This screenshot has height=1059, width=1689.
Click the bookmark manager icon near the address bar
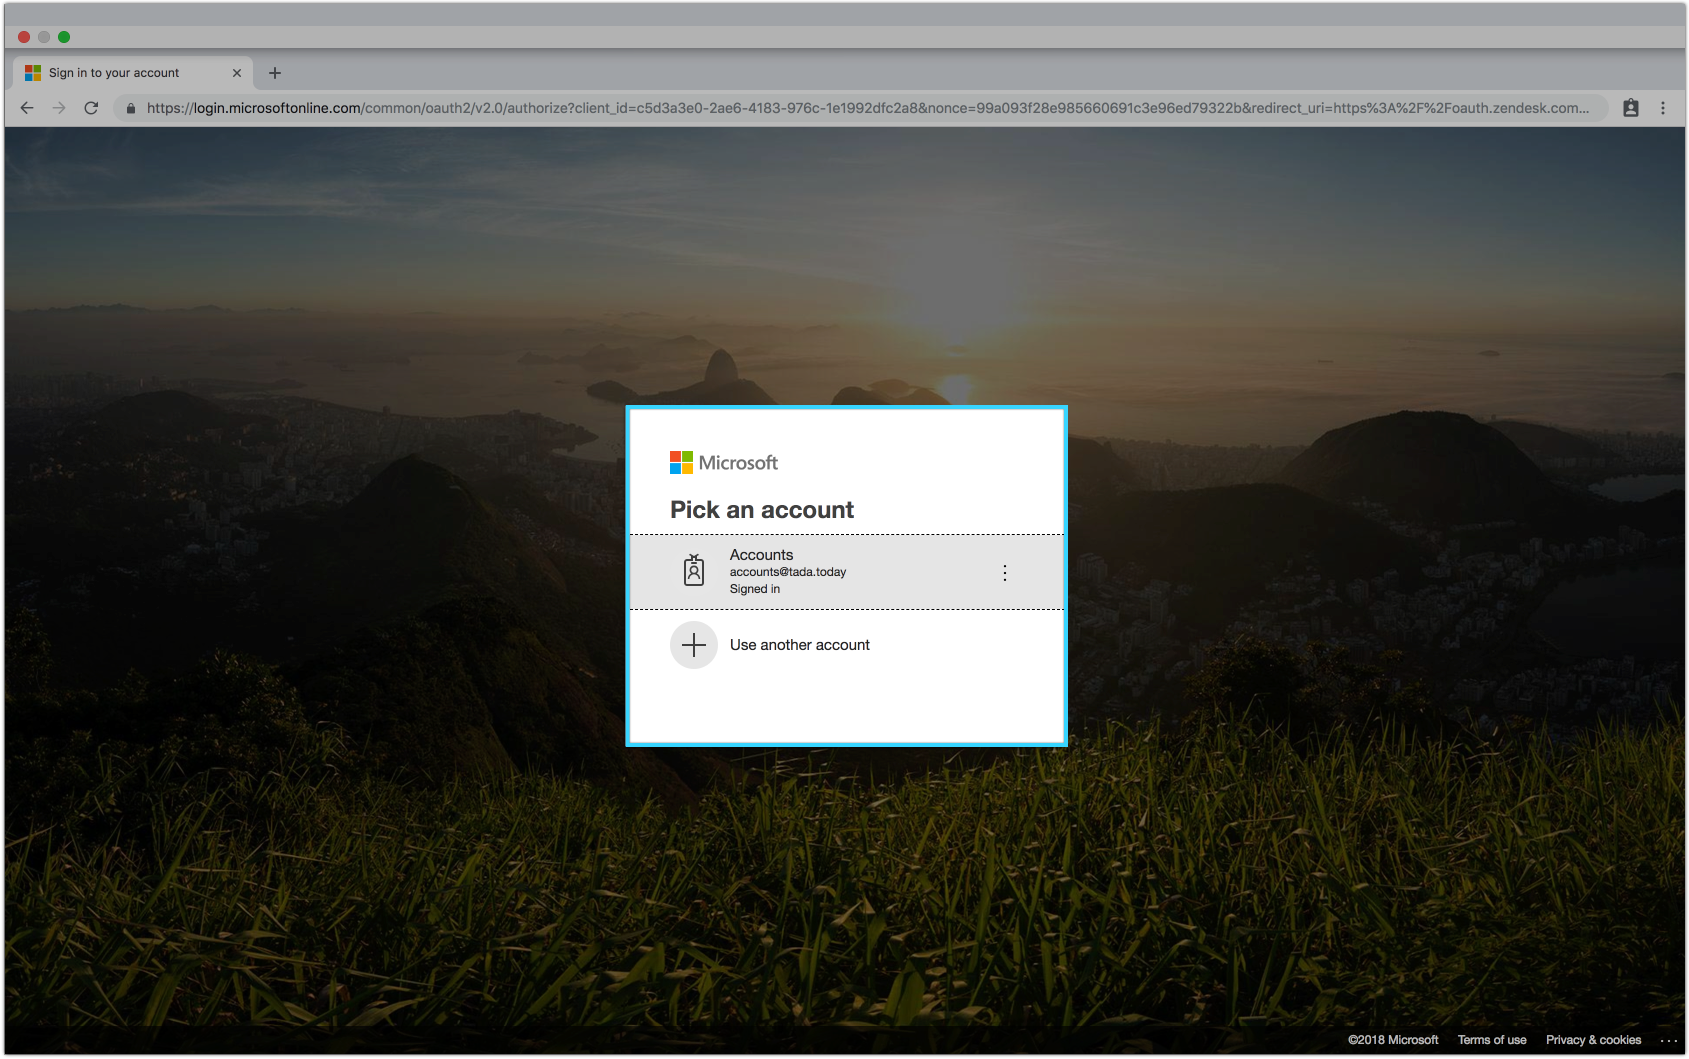click(1631, 108)
